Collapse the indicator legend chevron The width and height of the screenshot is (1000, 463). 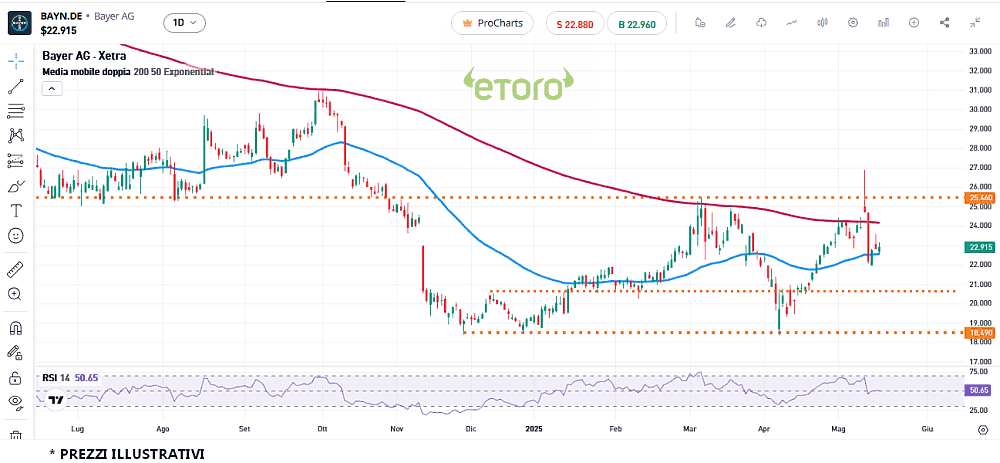pos(51,89)
